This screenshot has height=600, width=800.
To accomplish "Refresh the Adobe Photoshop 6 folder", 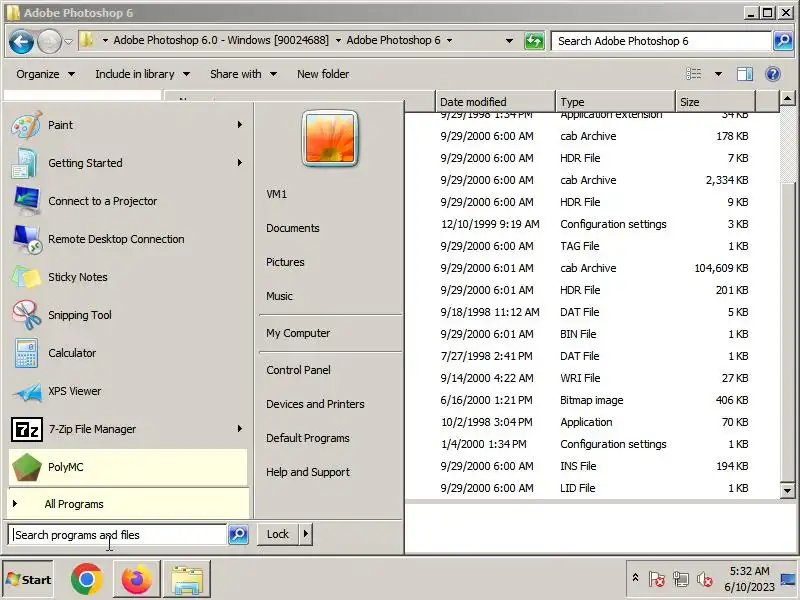I will pos(534,41).
